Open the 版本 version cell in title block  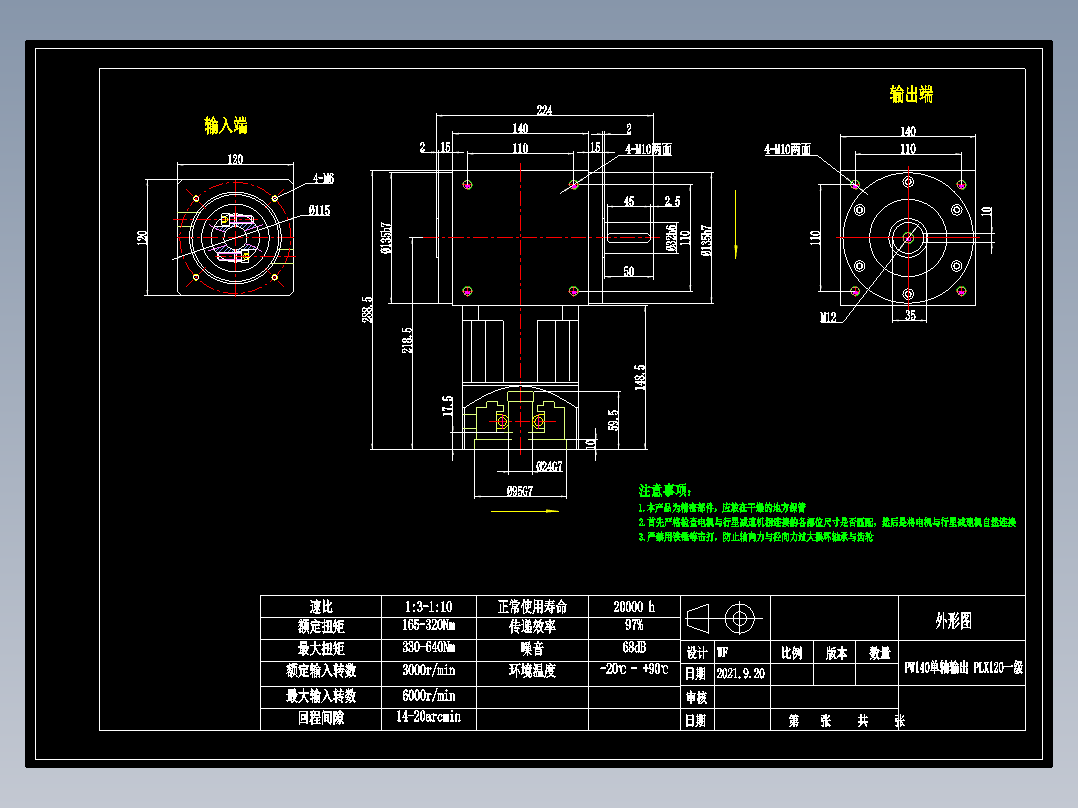[837, 652]
